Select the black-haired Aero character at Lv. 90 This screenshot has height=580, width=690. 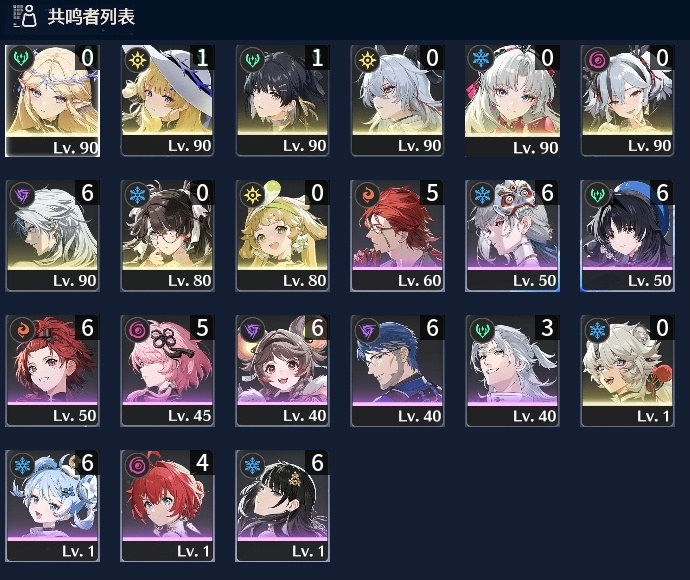click(x=283, y=100)
